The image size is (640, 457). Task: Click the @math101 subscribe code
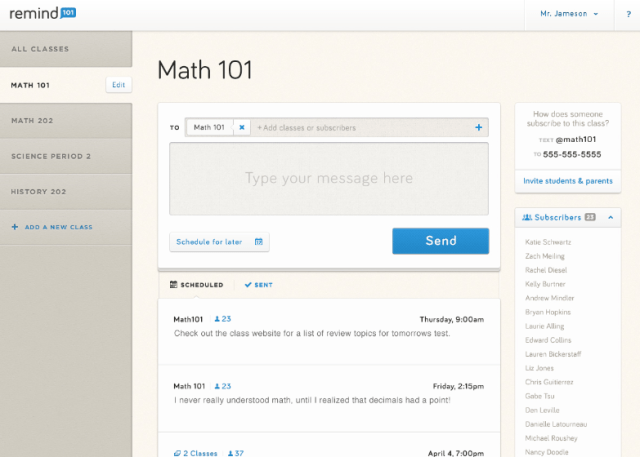point(576,140)
